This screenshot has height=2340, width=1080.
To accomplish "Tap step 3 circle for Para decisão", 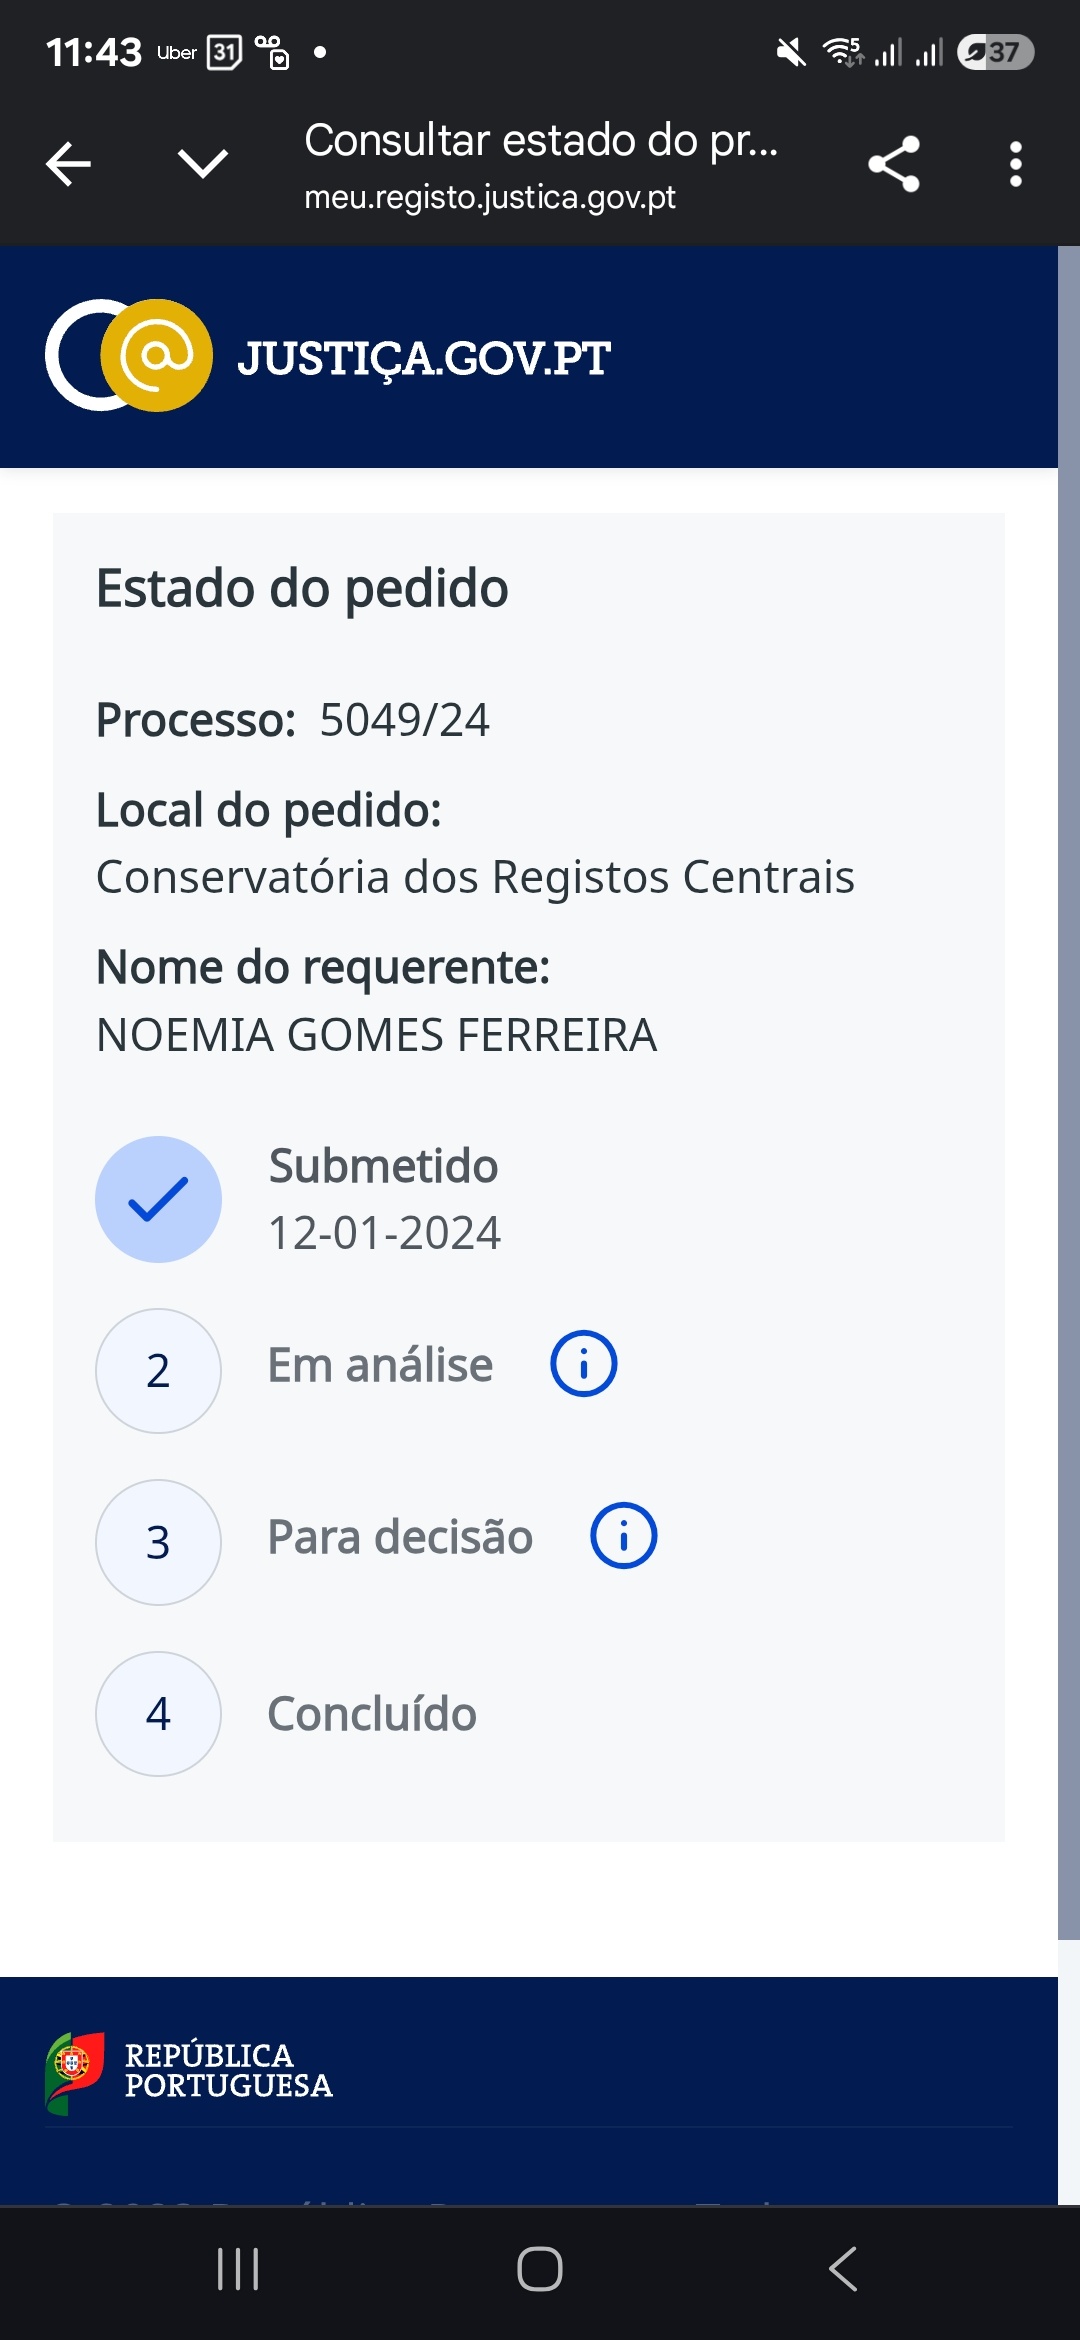I will coord(158,1542).
